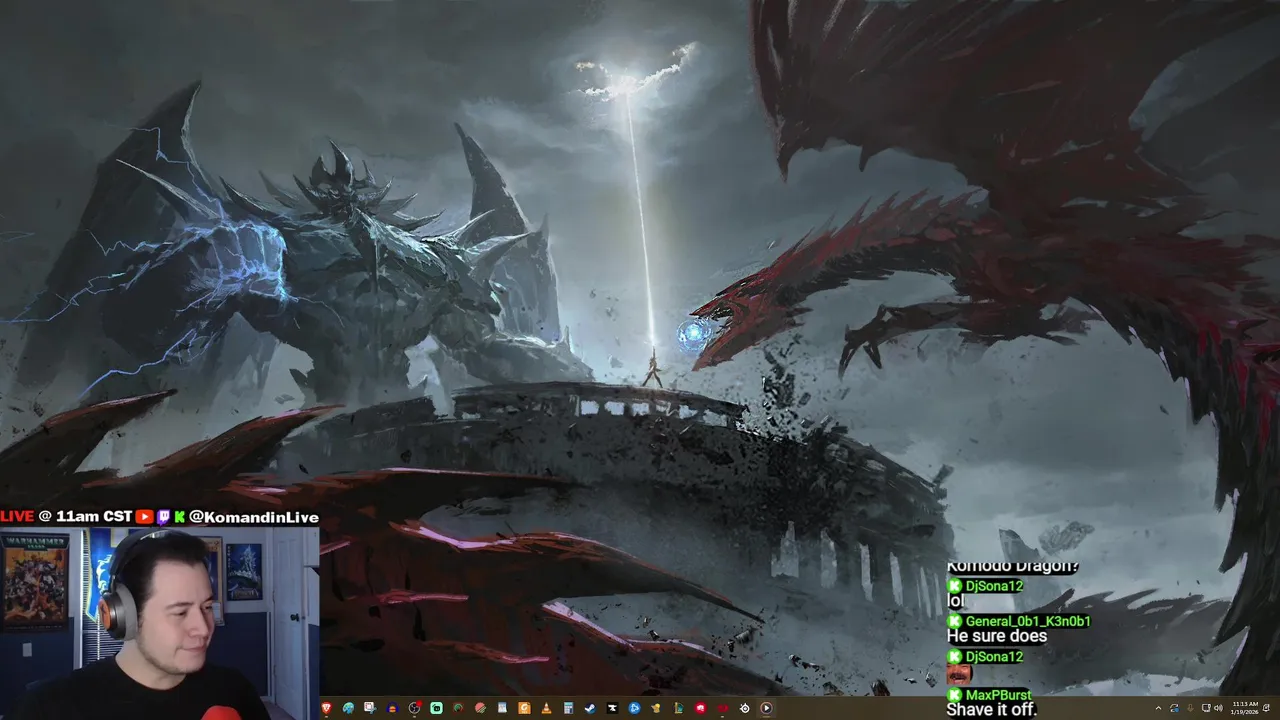The image size is (1280, 720).
Task: Open the media player play-circle taskbar icon
Action: pos(766,708)
